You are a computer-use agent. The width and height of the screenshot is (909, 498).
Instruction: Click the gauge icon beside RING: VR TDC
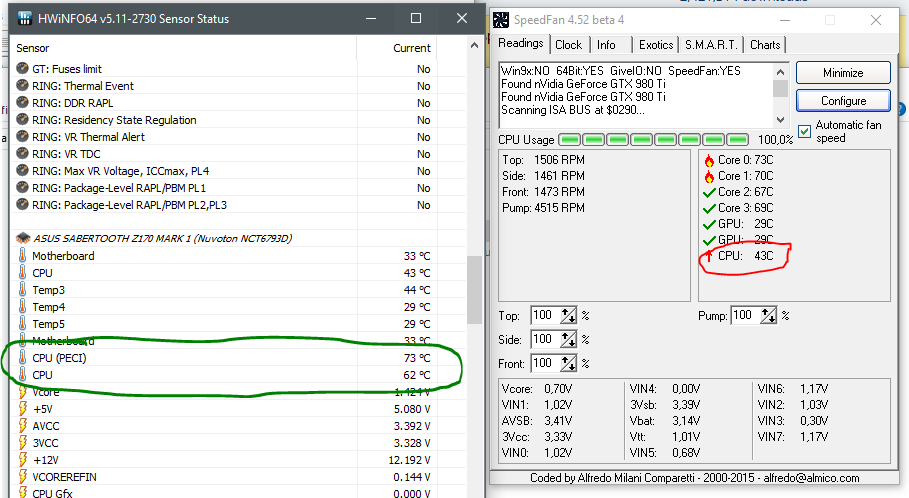[23, 154]
